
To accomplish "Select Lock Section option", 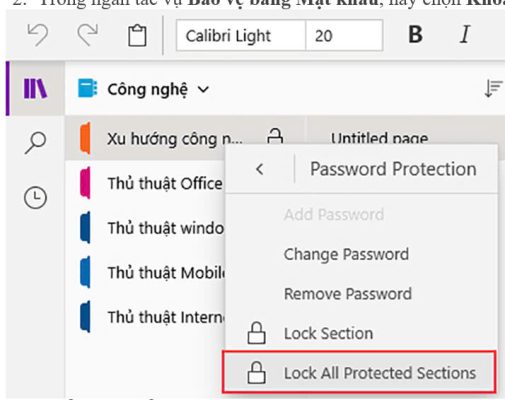I will (x=328, y=333).
